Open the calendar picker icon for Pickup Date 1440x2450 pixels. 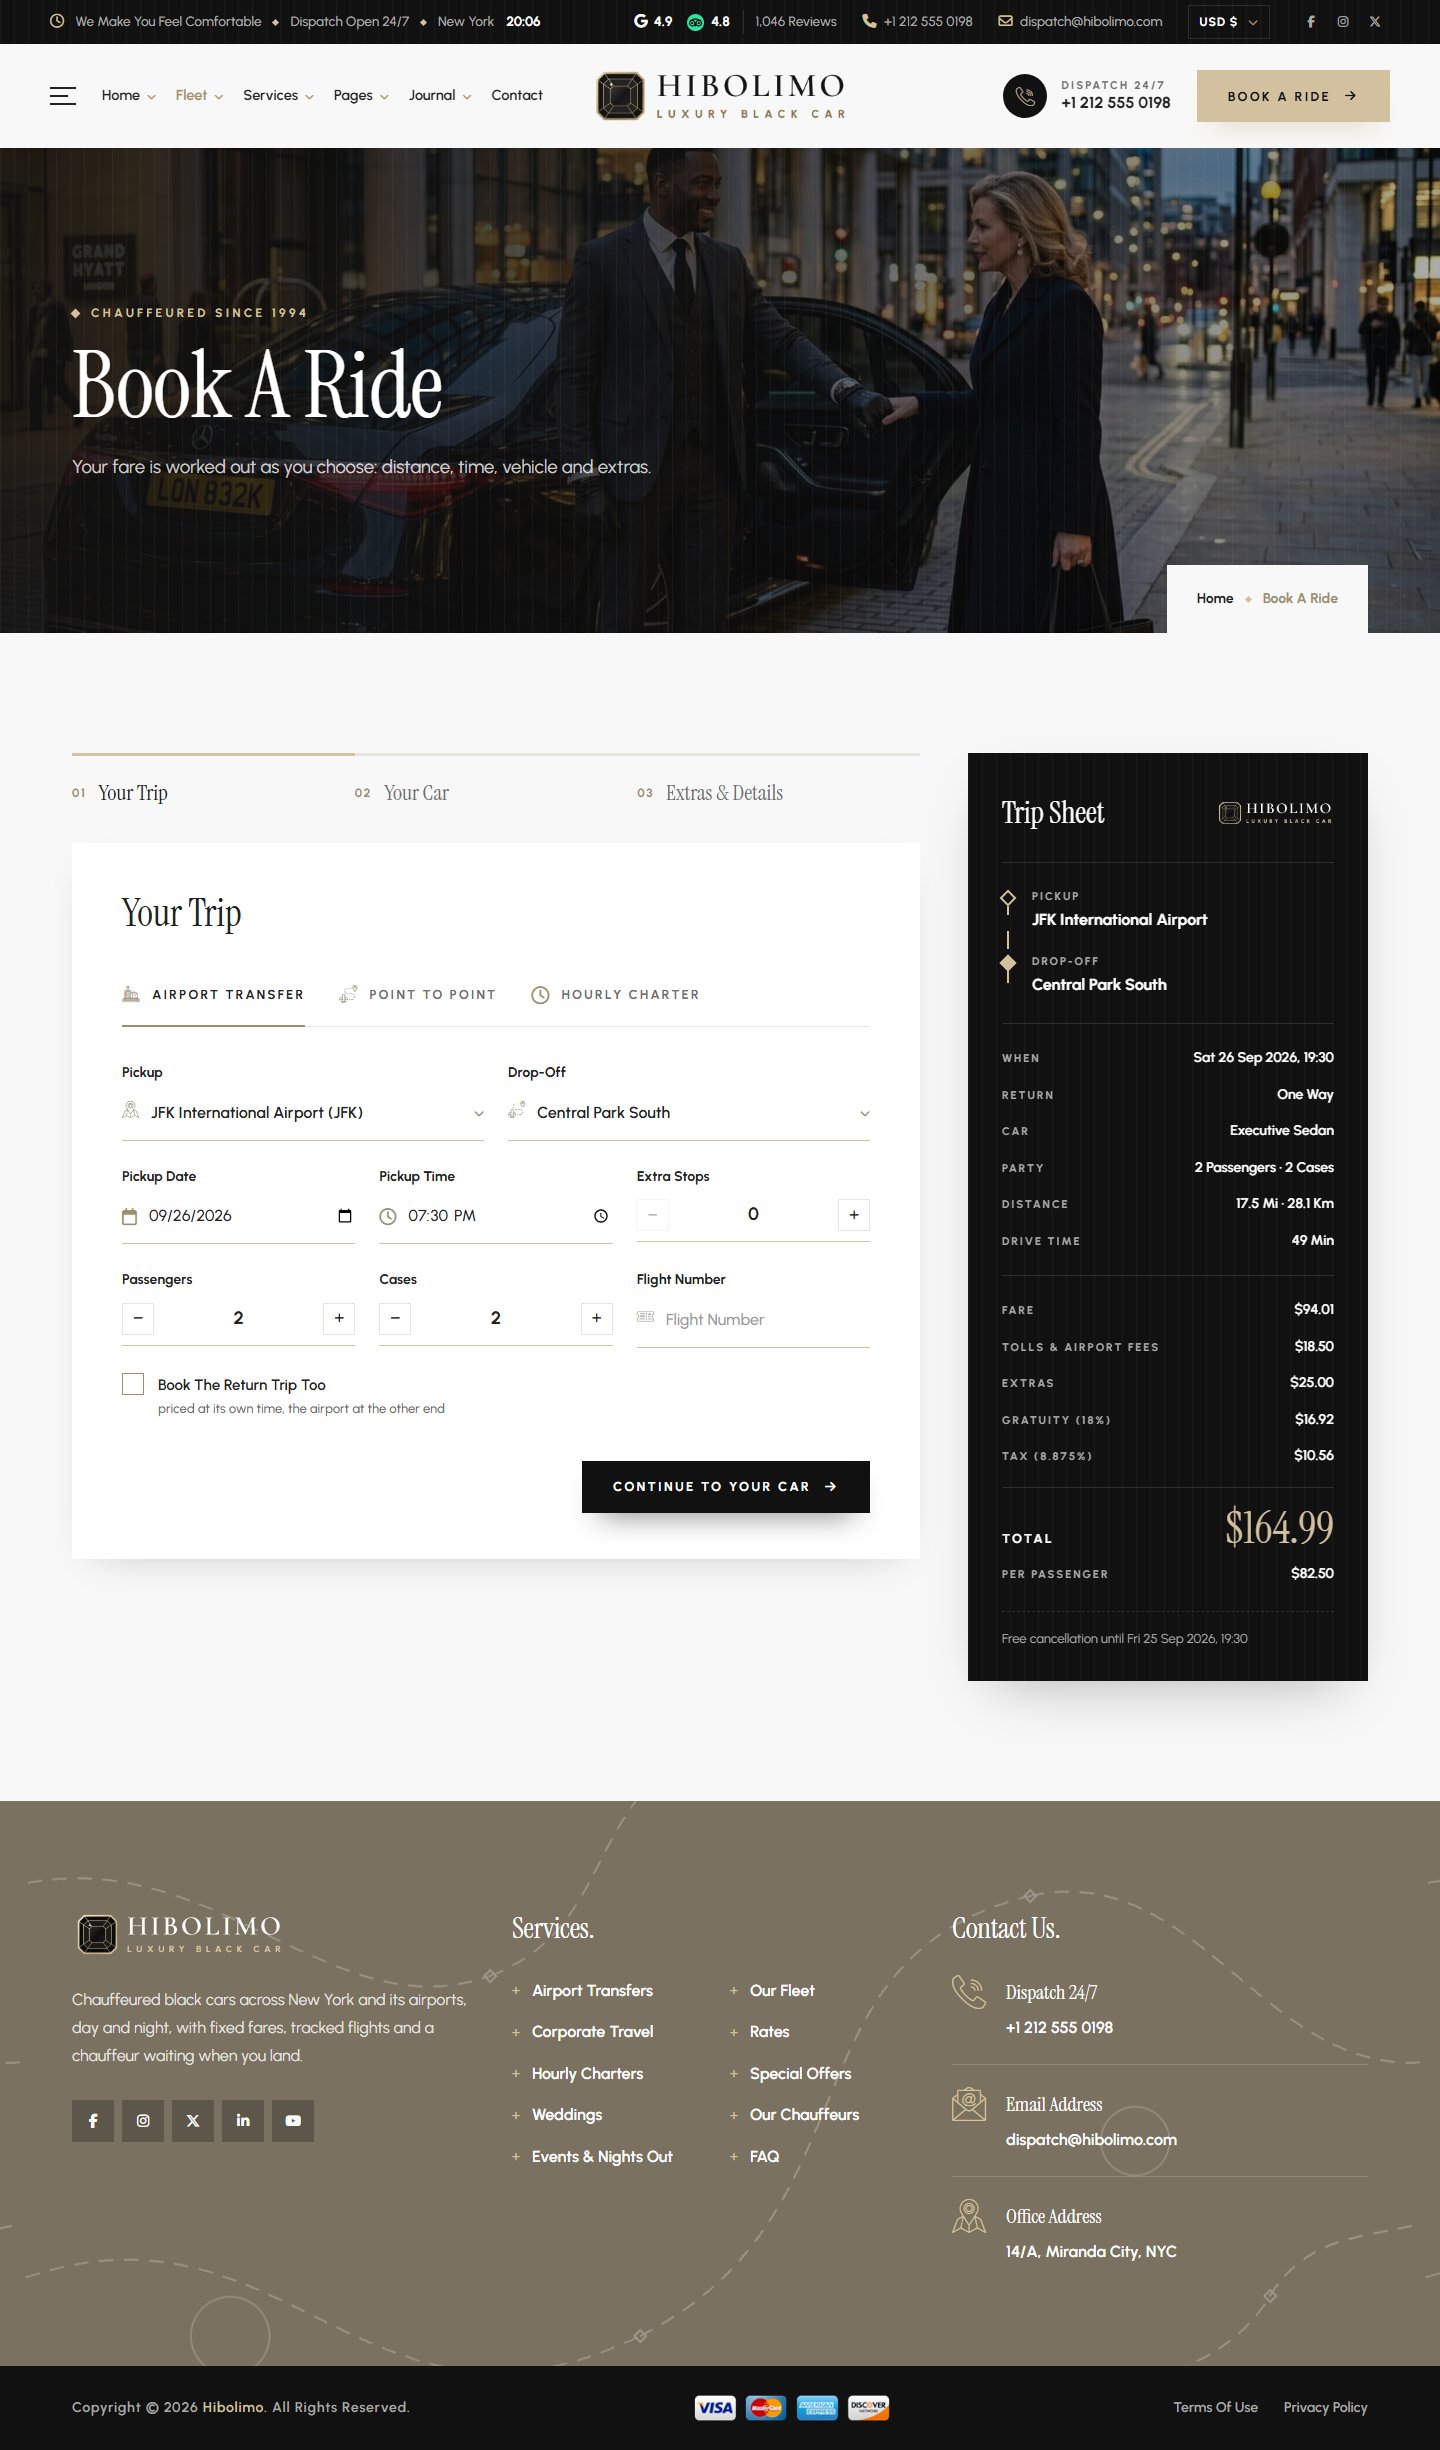(x=345, y=1216)
